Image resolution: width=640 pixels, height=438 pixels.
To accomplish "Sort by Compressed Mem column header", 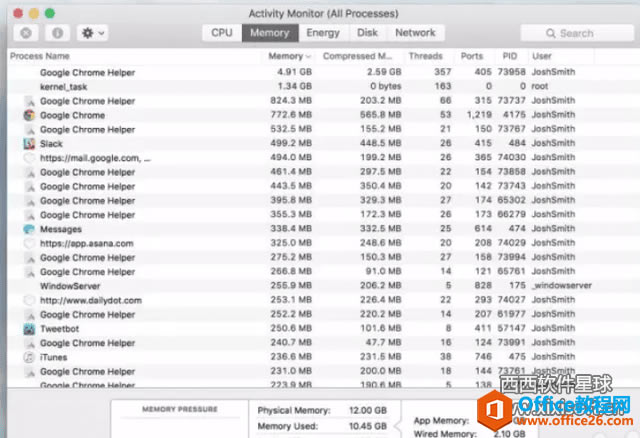I will (357, 56).
